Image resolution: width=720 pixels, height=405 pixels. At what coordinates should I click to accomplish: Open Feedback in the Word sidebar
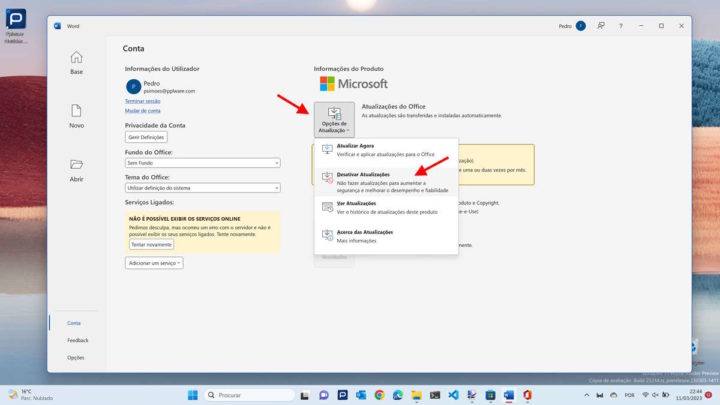77,340
